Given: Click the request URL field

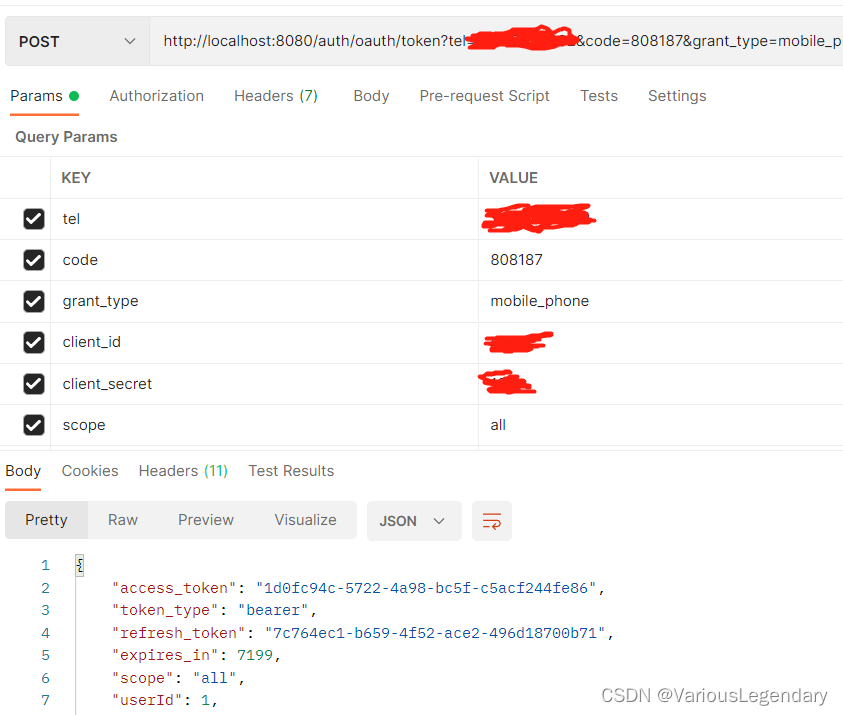Looking at the screenshot, I should tap(496, 41).
